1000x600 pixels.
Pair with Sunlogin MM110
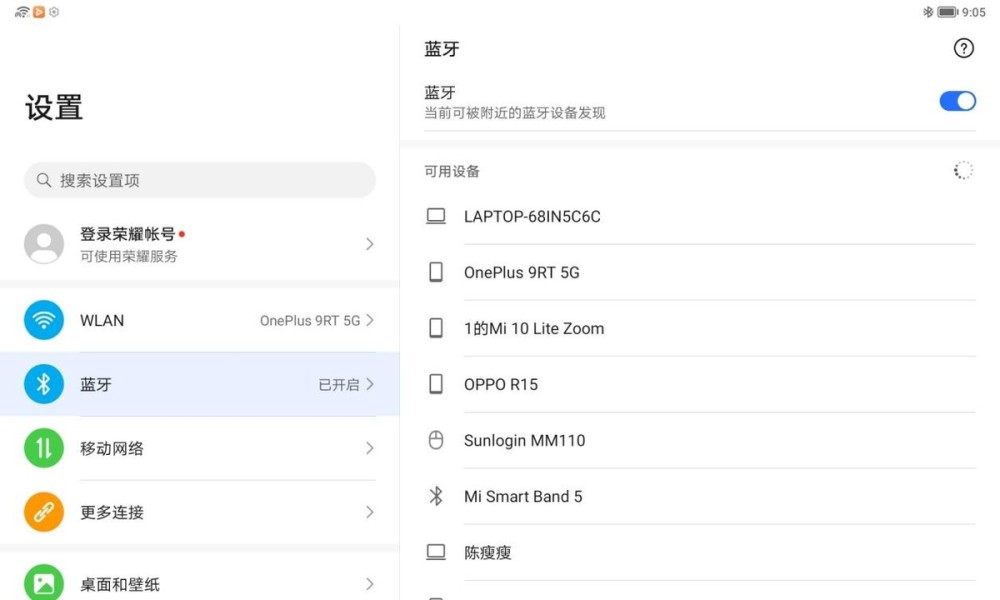(x=700, y=440)
